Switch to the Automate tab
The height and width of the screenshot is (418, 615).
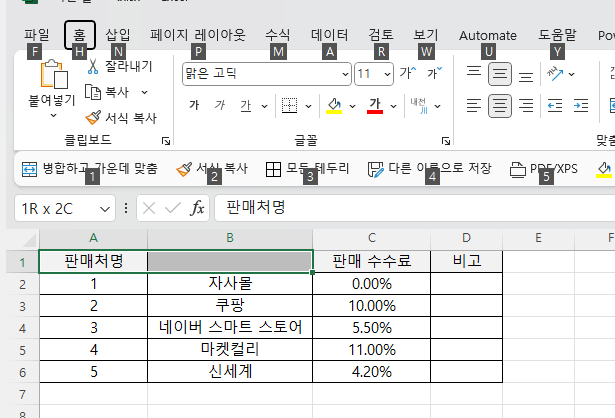coord(488,36)
